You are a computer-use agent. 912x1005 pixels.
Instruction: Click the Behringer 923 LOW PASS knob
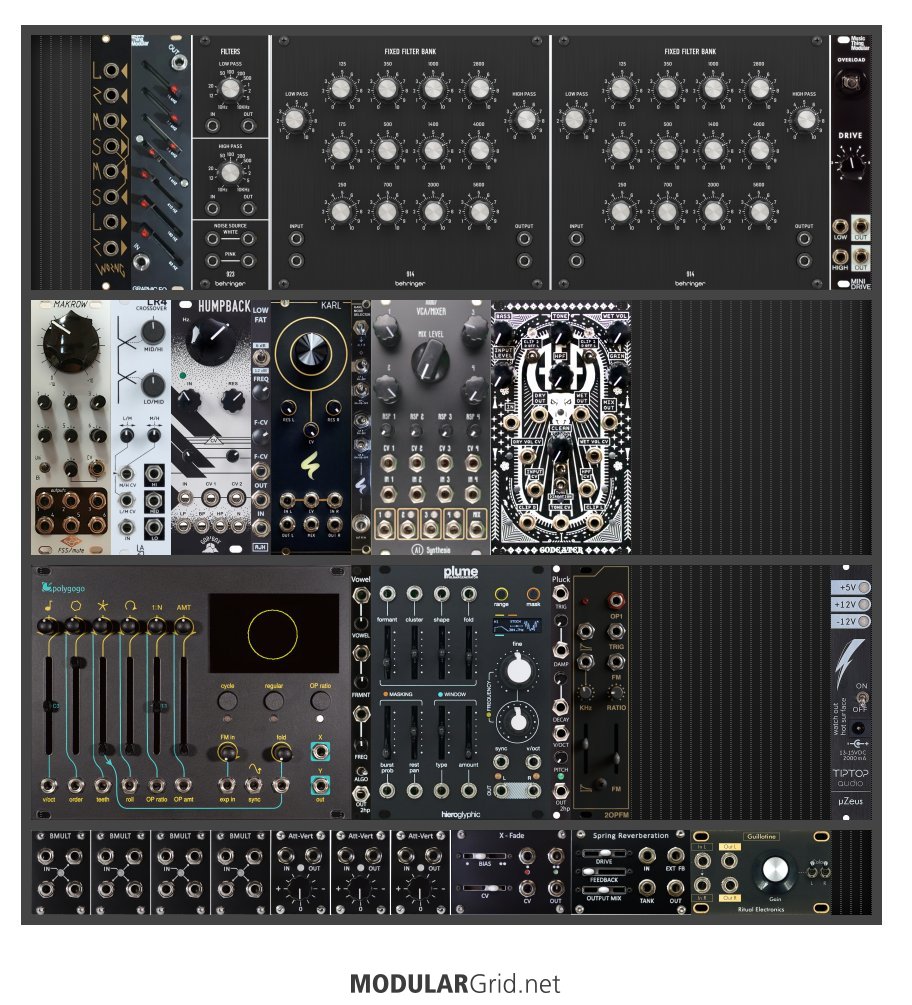point(229,87)
